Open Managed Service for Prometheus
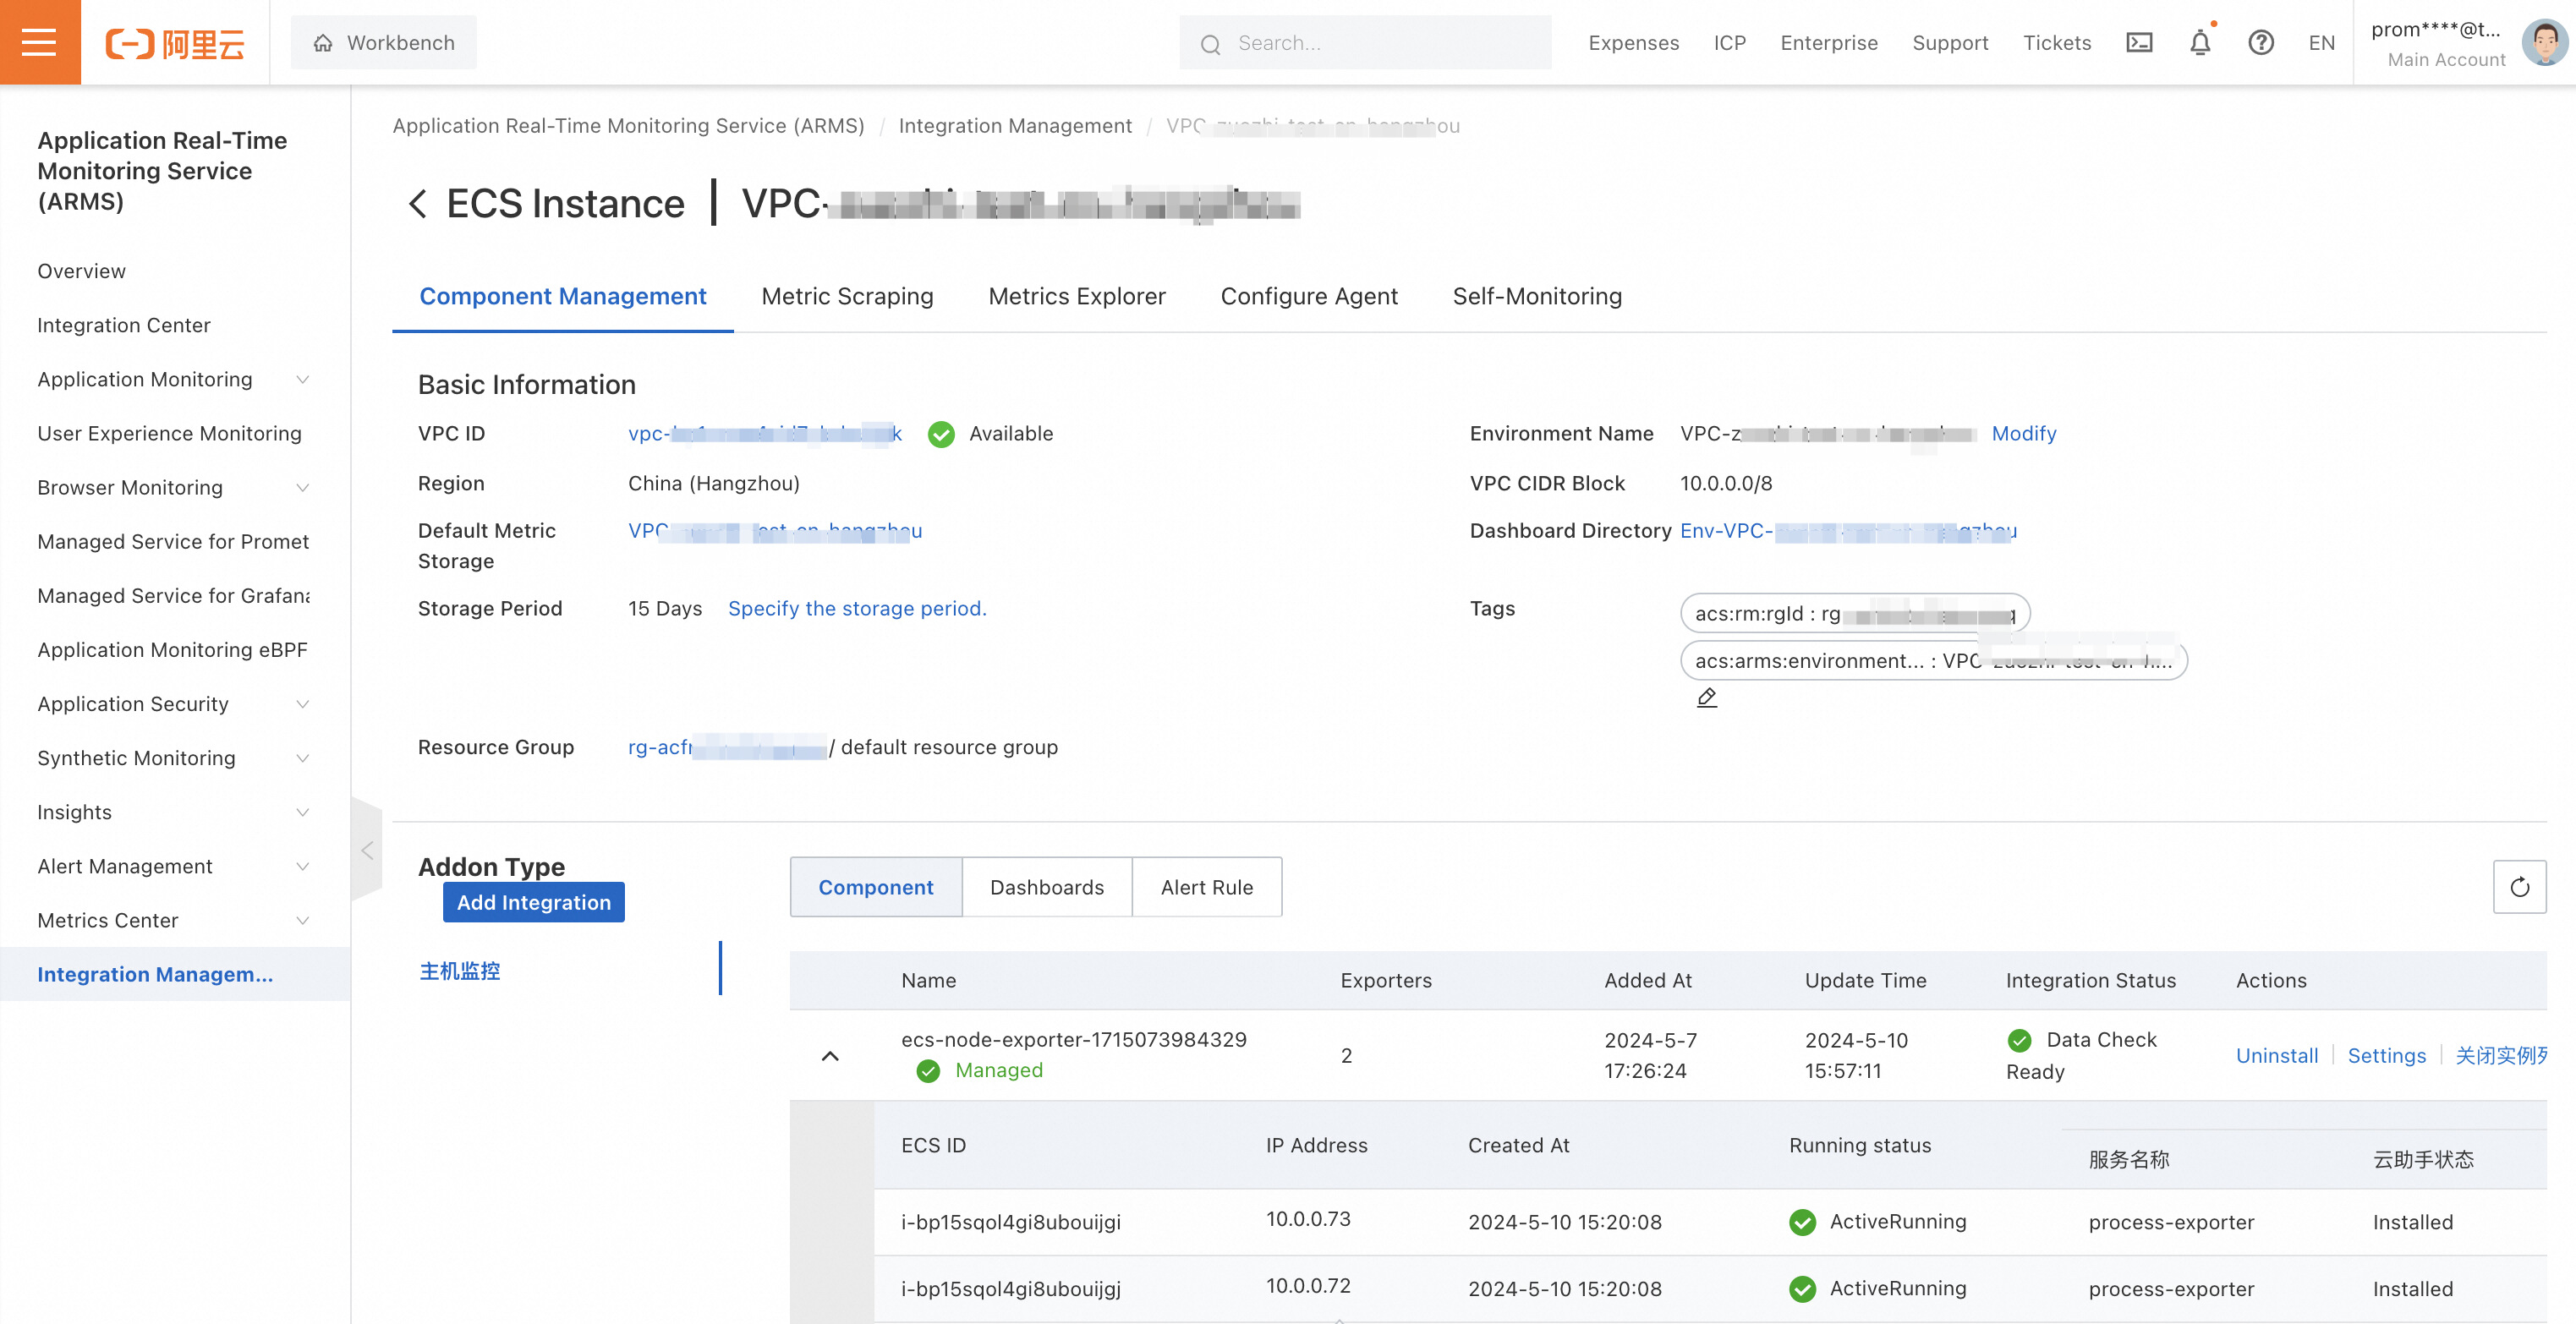Image resolution: width=2576 pixels, height=1324 pixels. (175, 541)
